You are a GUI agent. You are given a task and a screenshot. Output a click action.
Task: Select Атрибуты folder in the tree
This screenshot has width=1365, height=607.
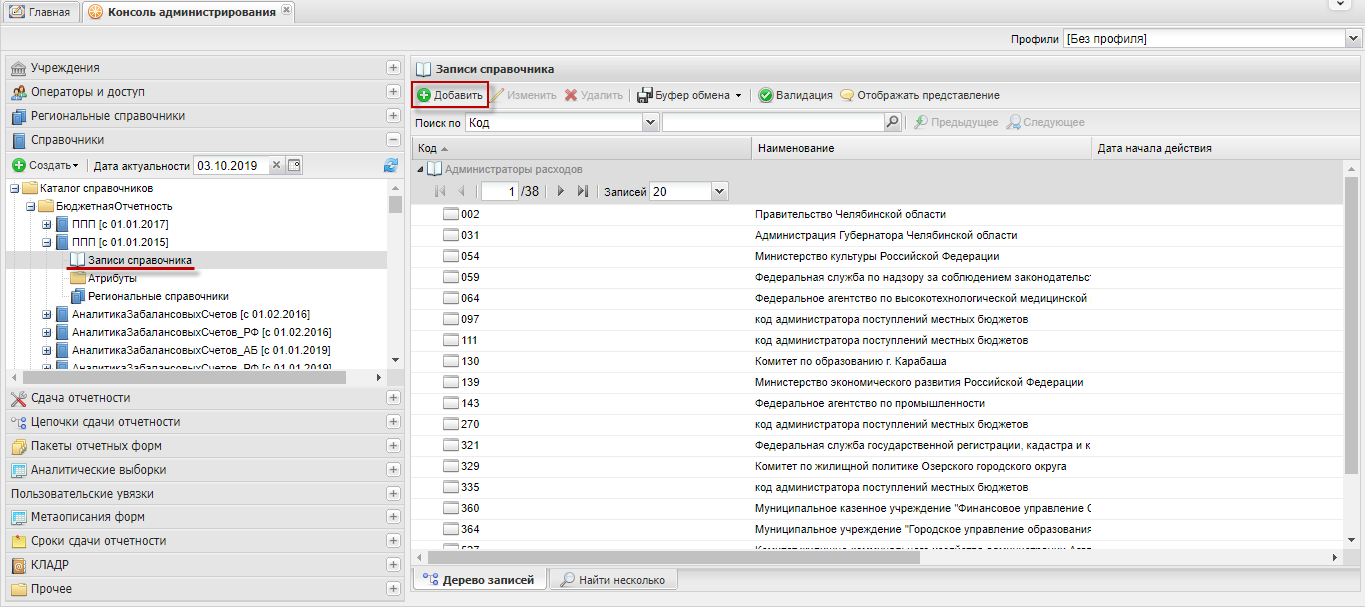112,278
